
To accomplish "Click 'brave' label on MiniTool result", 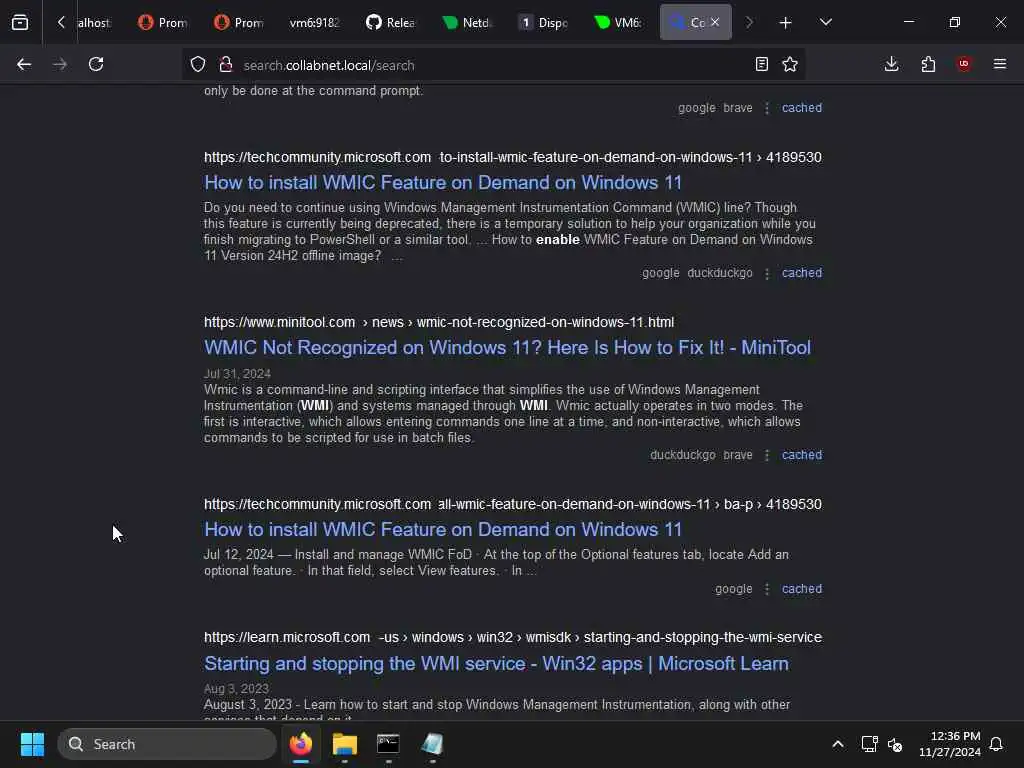I will 738,455.
